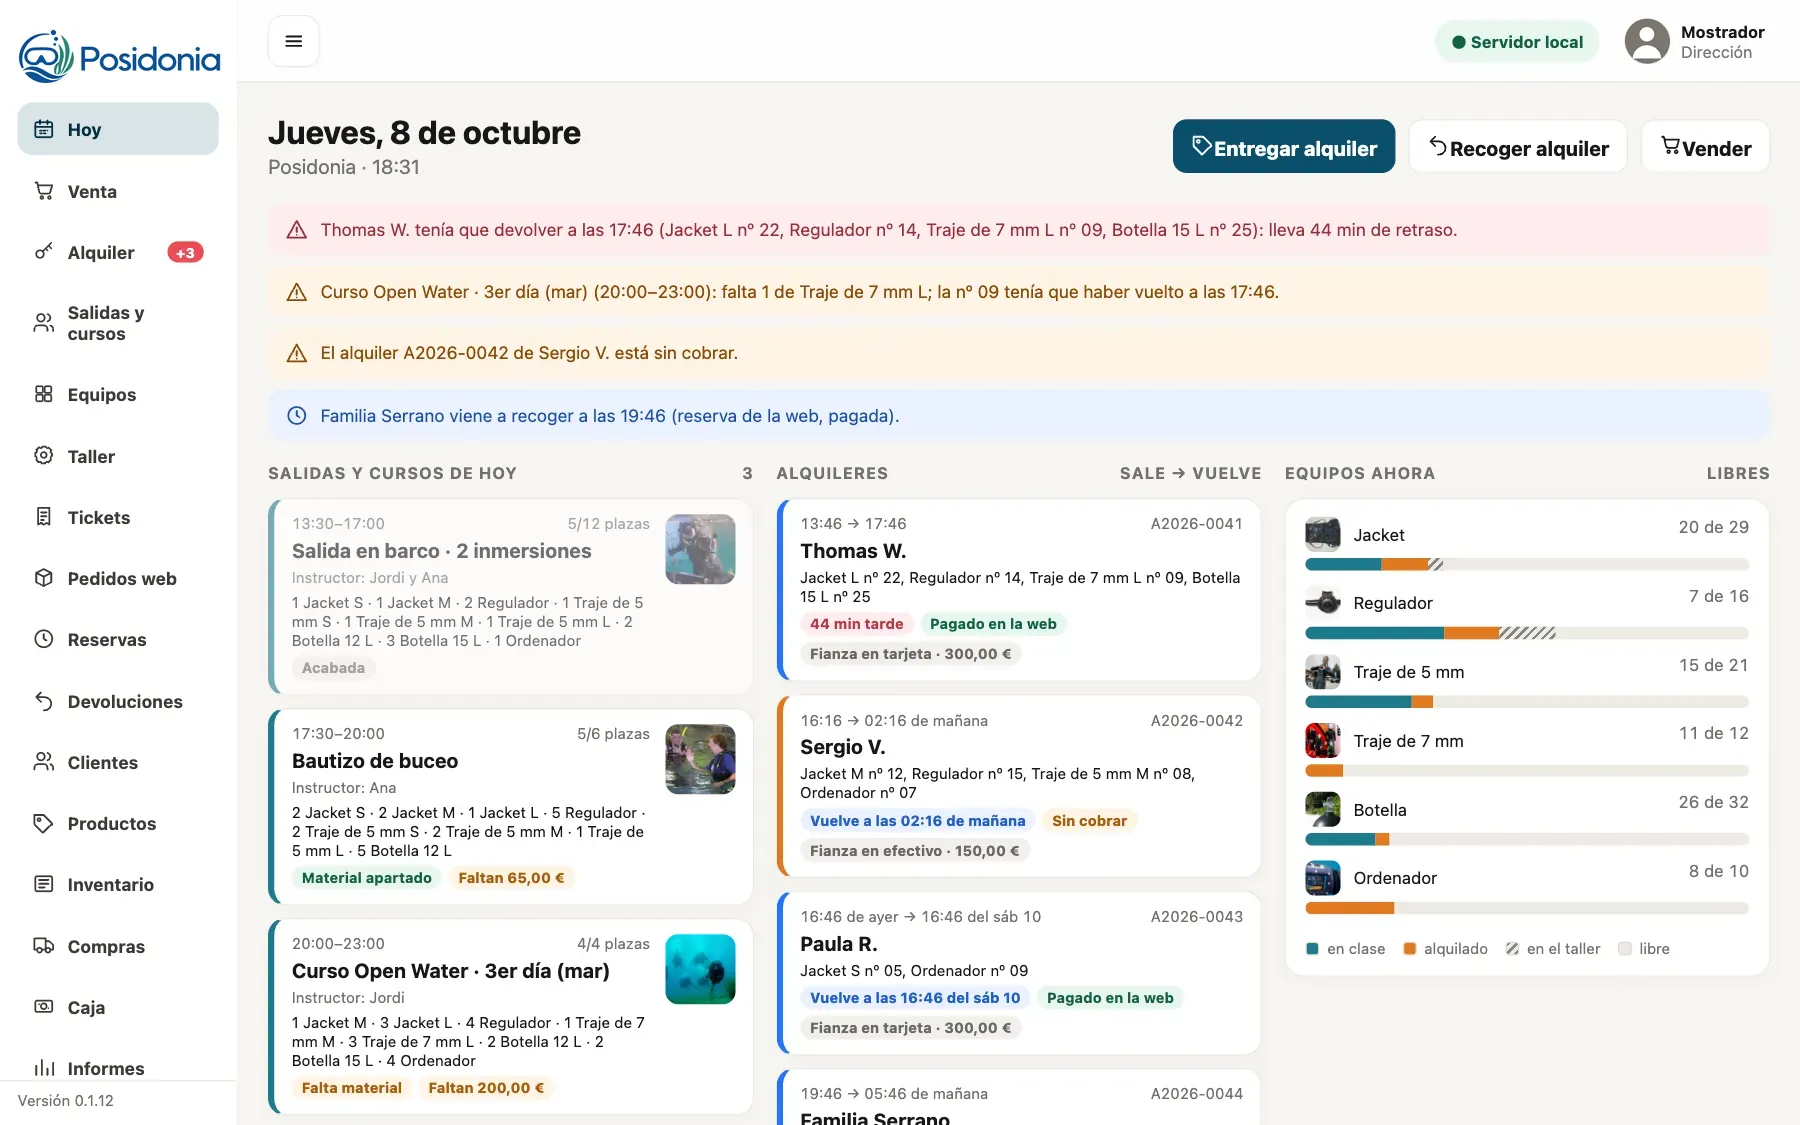This screenshot has width=1800, height=1125.
Task: Click the Curso Open Water thumbnail
Action: (x=700, y=969)
